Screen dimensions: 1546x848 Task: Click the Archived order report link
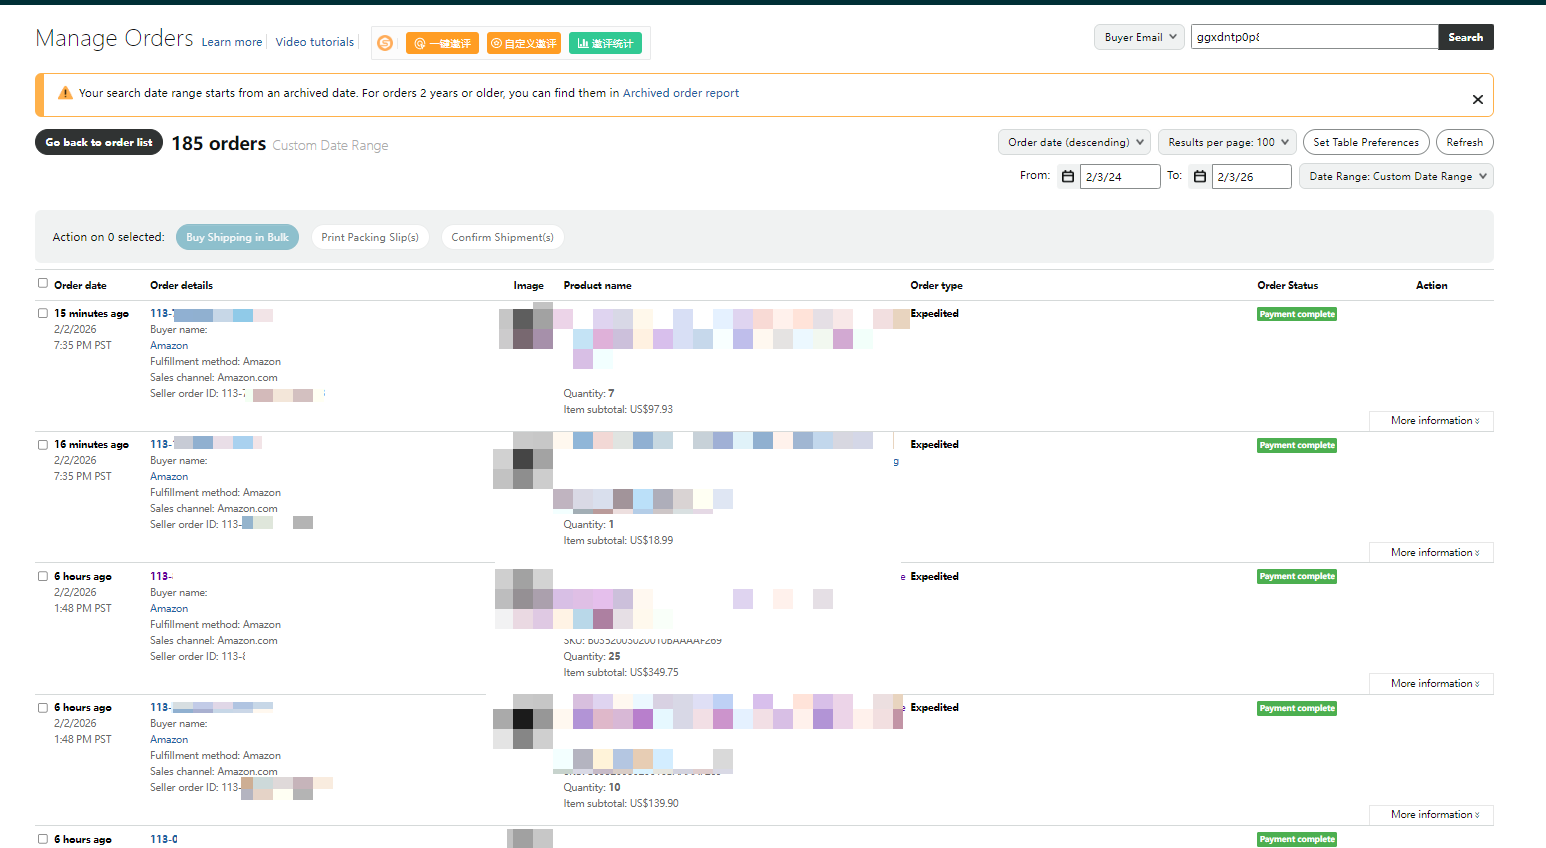pyautogui.click(x=681, y=93)
